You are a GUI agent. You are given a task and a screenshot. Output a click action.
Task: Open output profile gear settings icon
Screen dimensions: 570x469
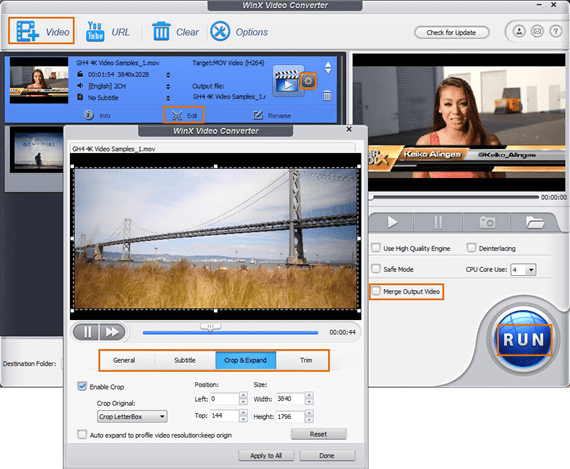coord(308,81)
